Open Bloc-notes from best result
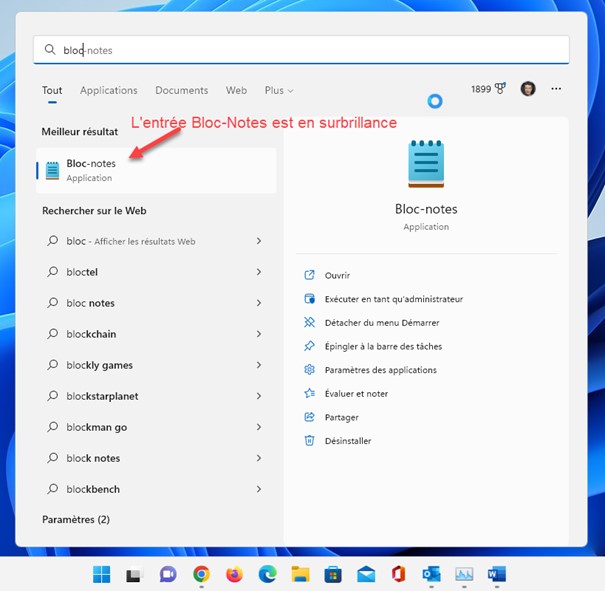This screenshot has width=605, height=591. (x=90, y=170)
